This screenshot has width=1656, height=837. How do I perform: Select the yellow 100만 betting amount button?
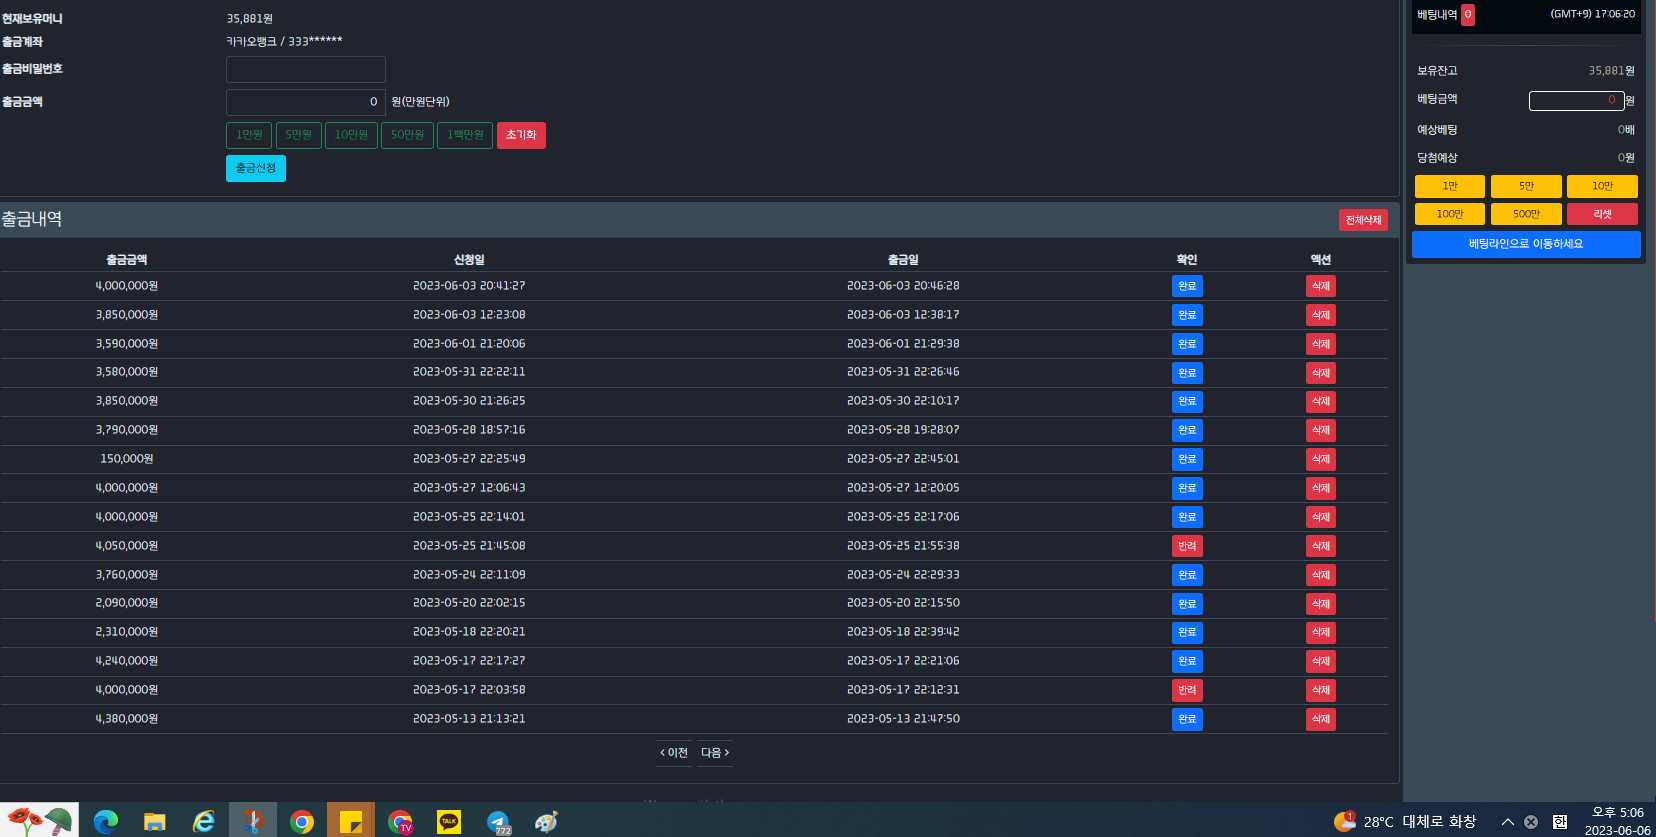tap(1450, 214)
